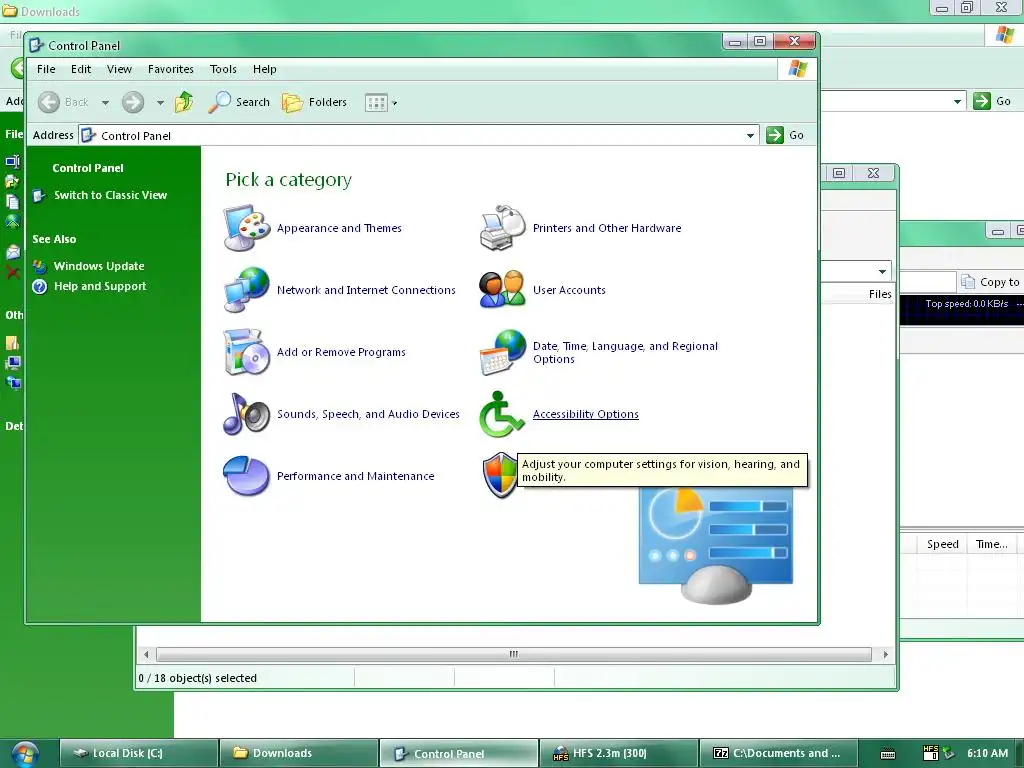Click Speed column header in background window
Viewport: 1024px width, 768px height.
point(942,544)
